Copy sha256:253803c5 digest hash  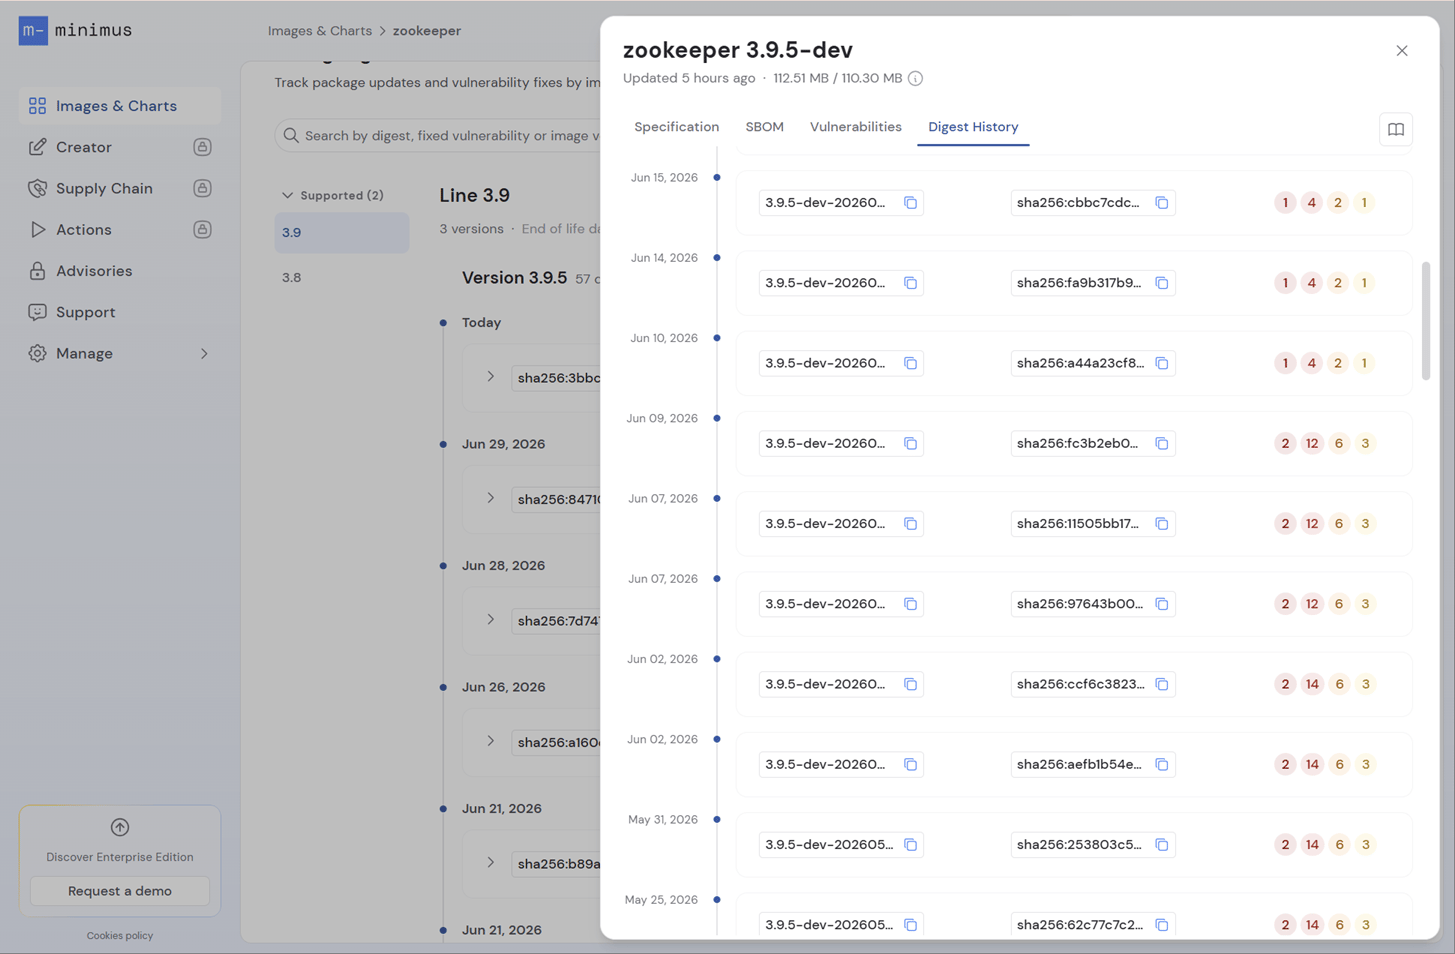click(1162, 844)
